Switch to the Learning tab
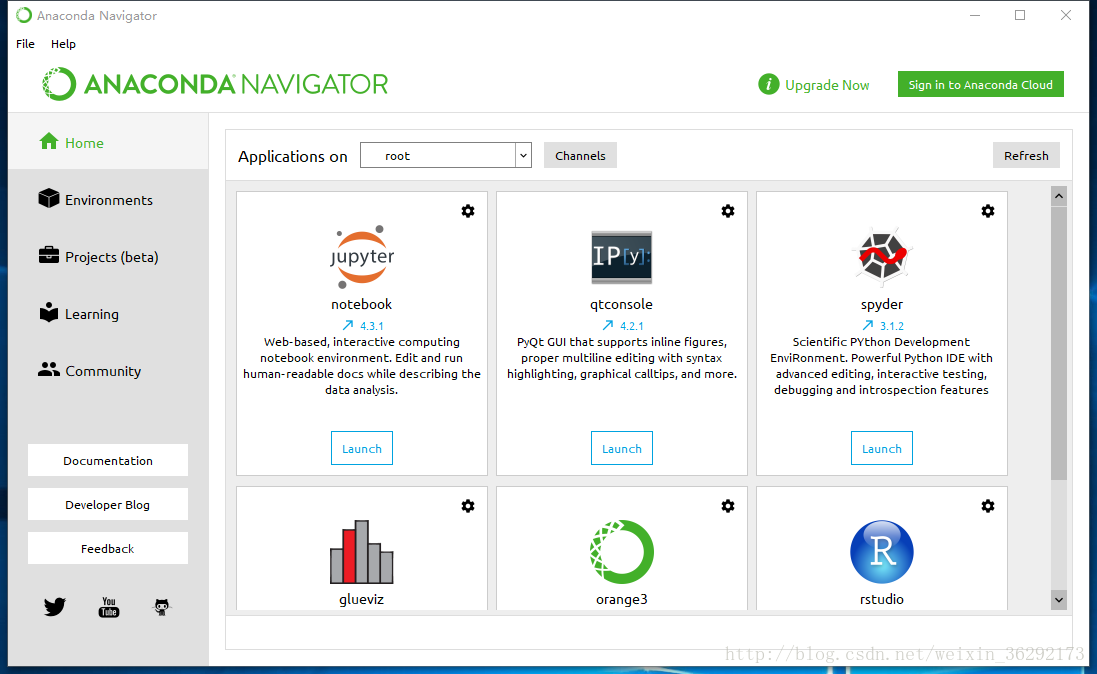The width and height of the screenshot is (1097, 674). click(108, 314)
